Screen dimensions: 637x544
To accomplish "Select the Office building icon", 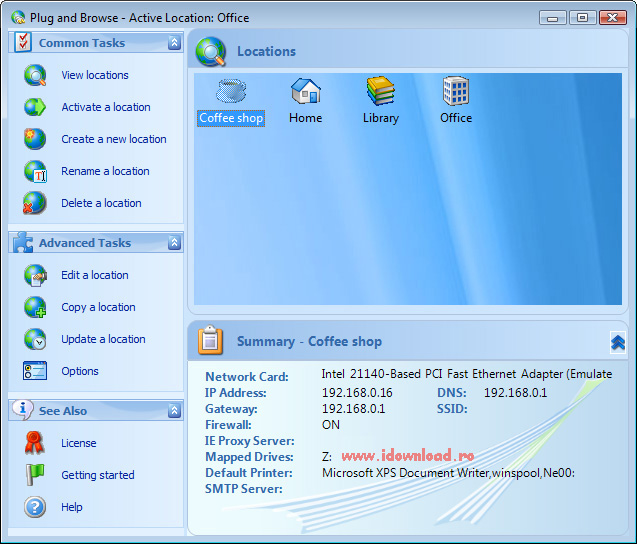I will [x=456, y=92].
